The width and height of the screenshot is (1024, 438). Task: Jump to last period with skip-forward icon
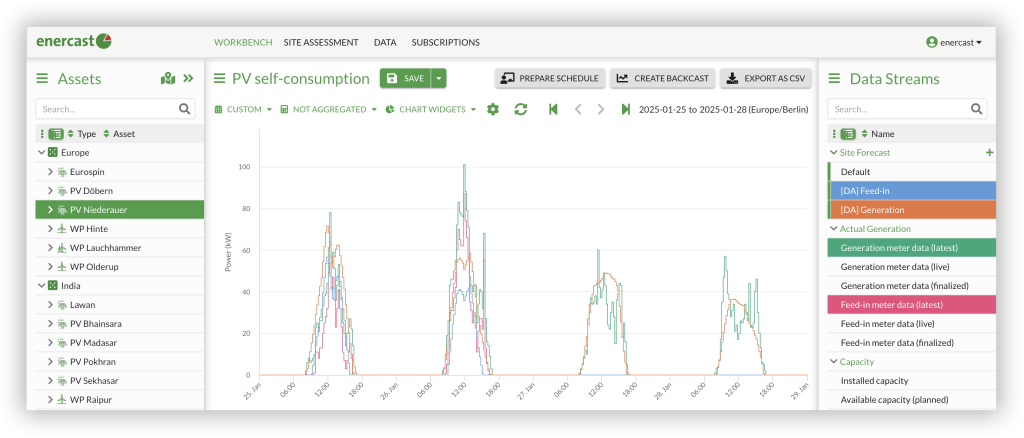626,109
